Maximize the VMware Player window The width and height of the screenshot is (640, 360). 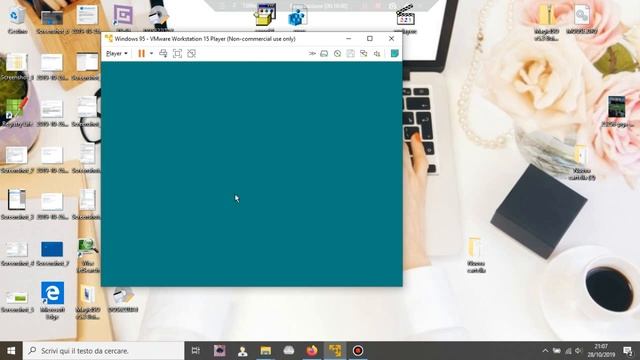(x=370, y=38)
